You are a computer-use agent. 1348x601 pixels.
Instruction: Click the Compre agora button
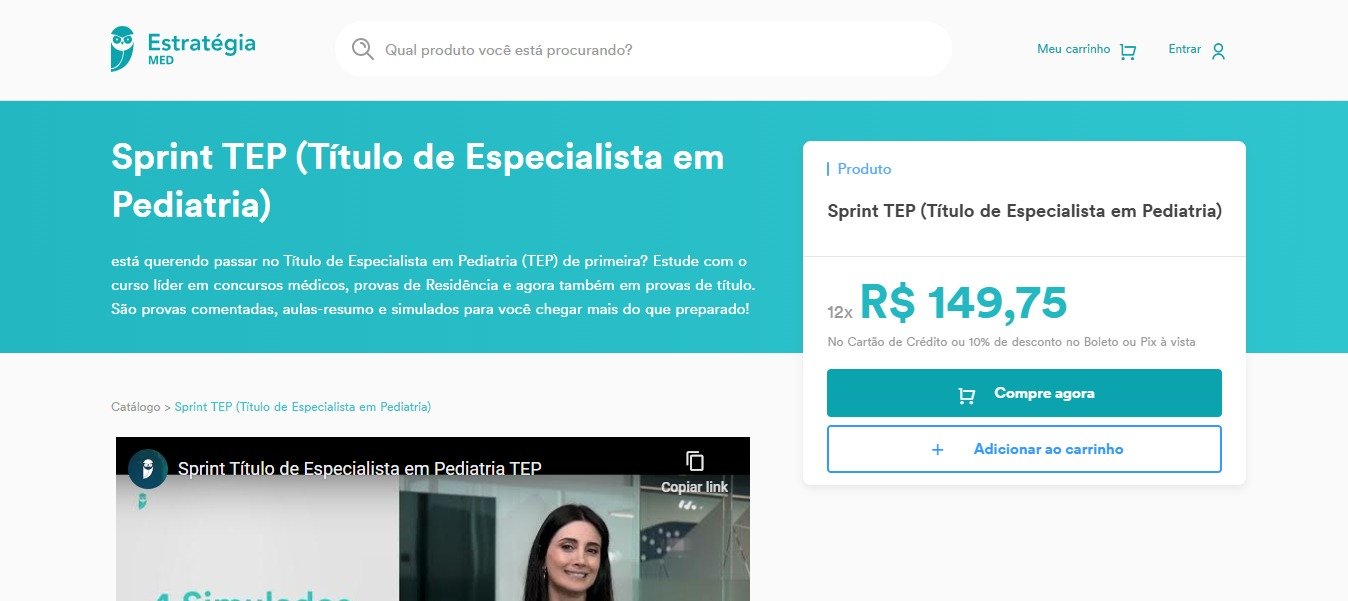pos(1024,393)
